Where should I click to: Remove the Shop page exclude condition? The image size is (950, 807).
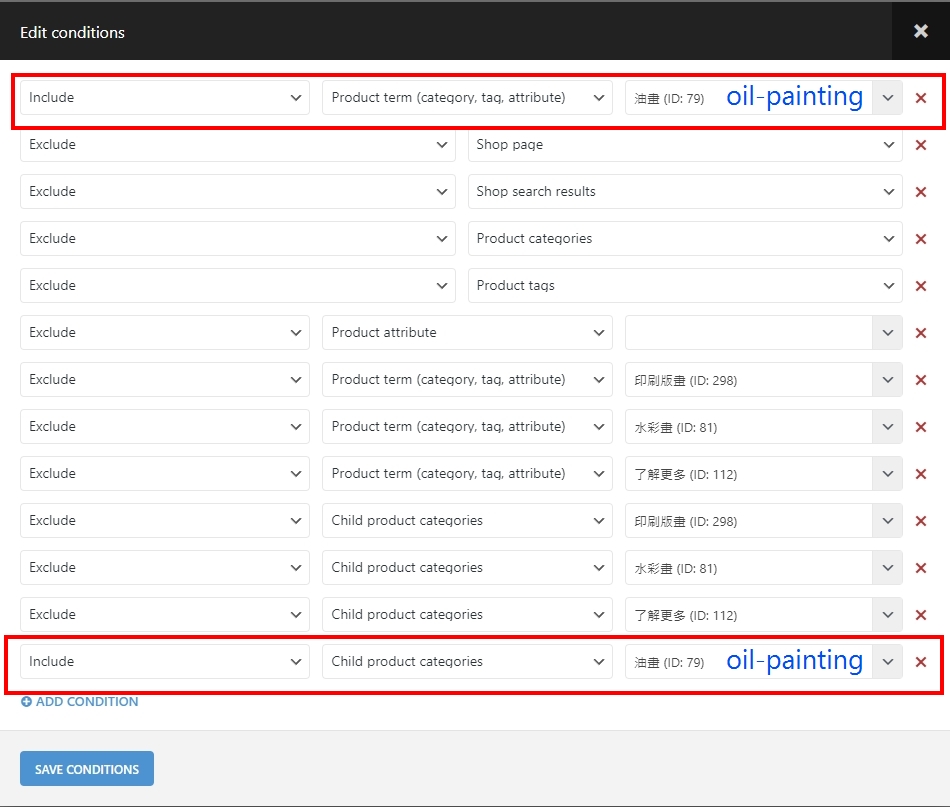920,145
